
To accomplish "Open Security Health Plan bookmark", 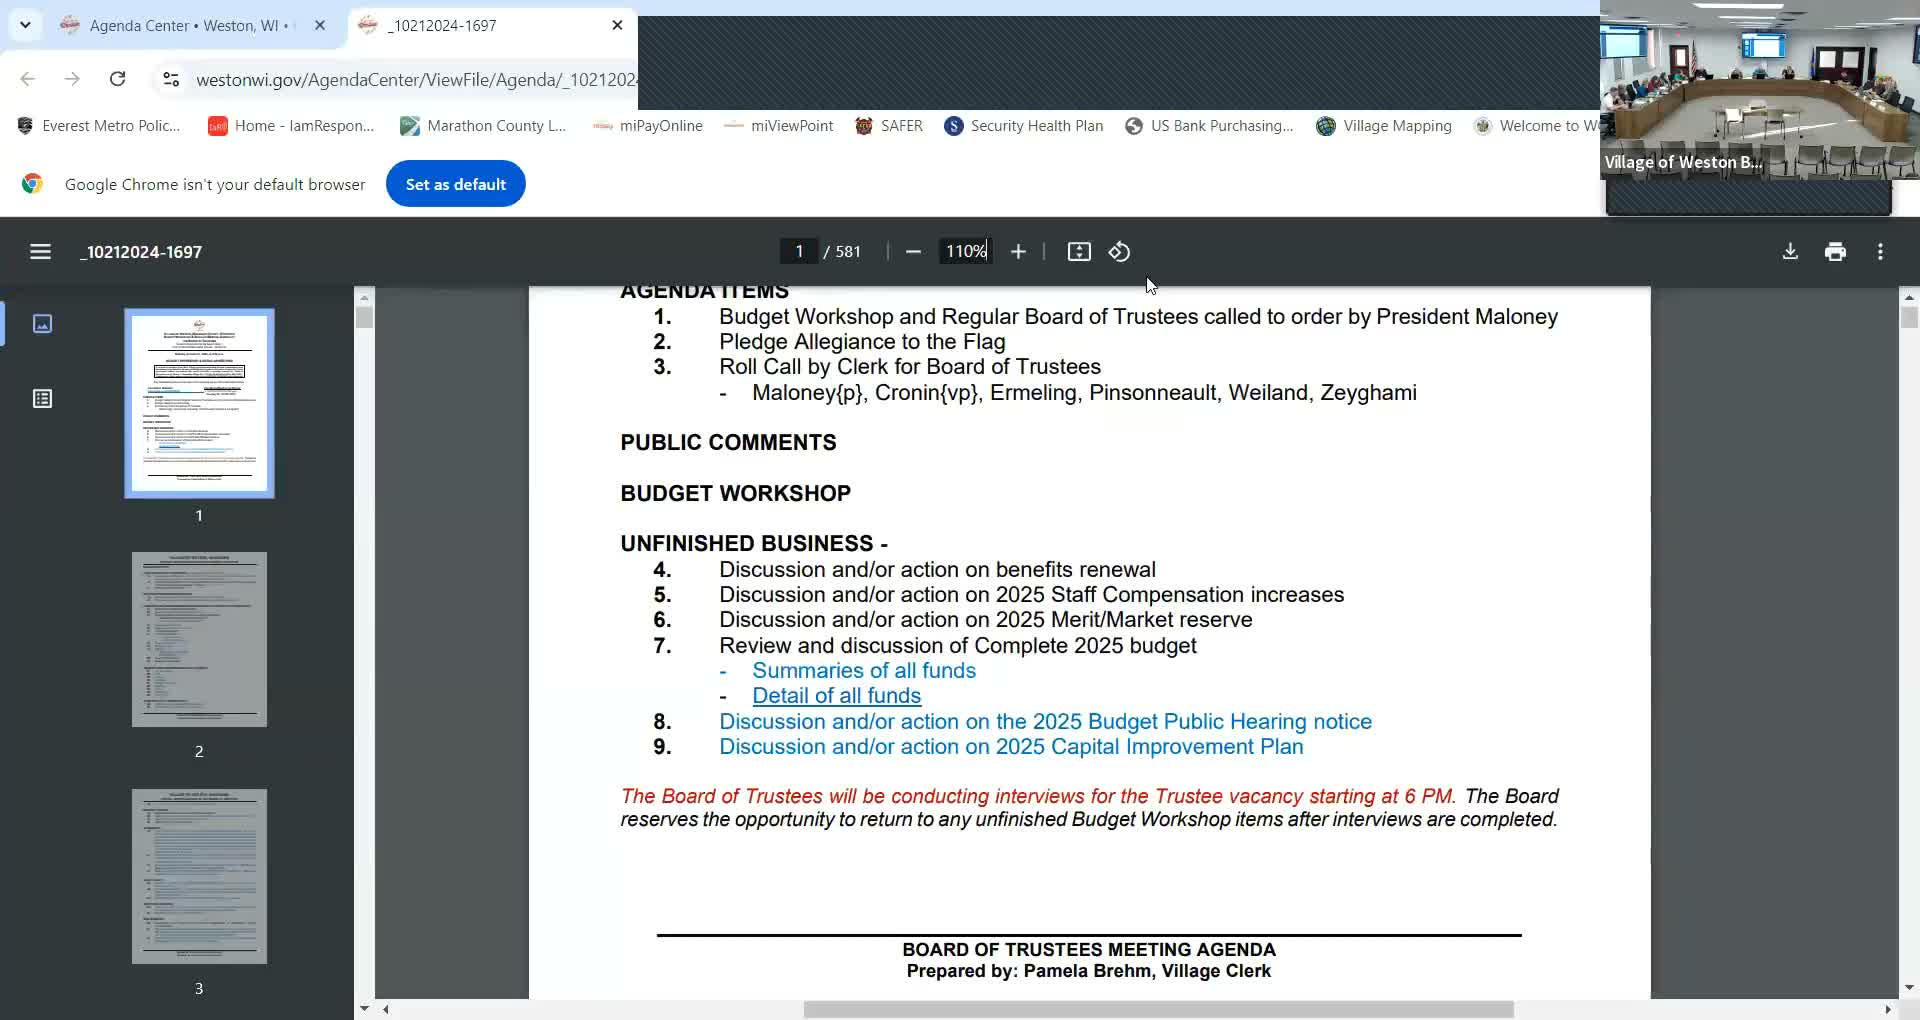I will [x=1024, y=126].
